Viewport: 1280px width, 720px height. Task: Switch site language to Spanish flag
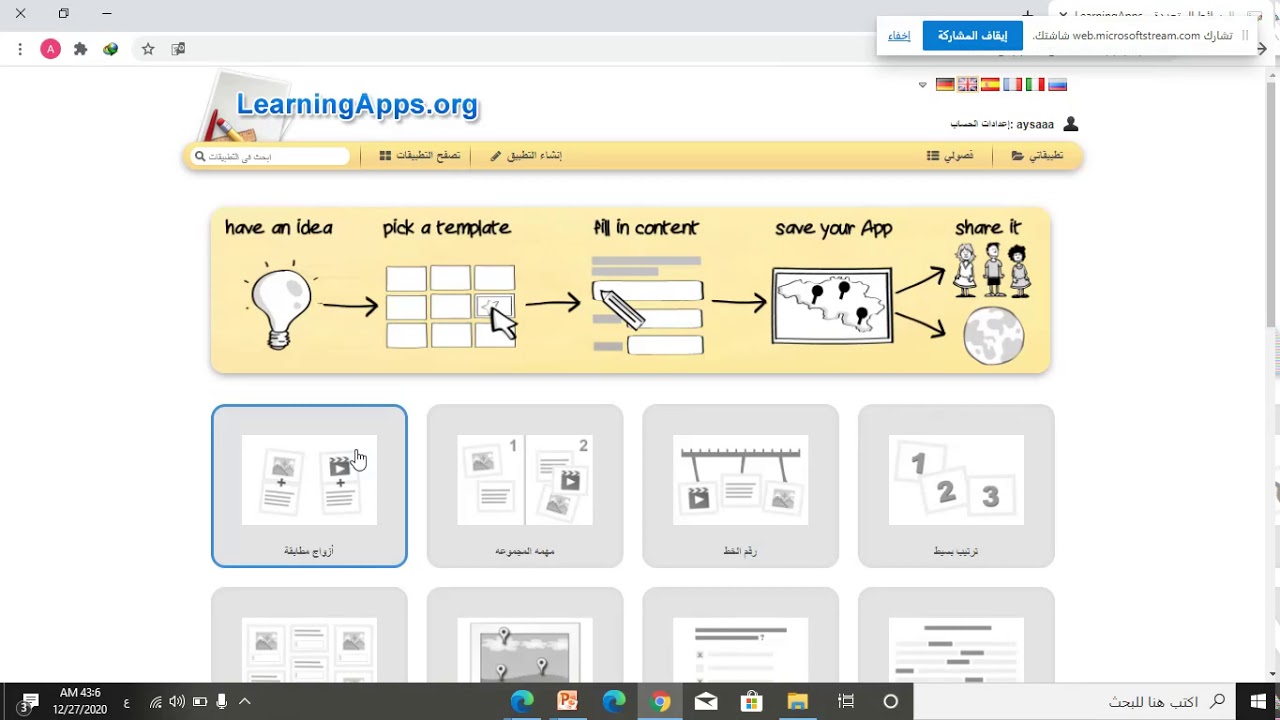pos(990,85)
